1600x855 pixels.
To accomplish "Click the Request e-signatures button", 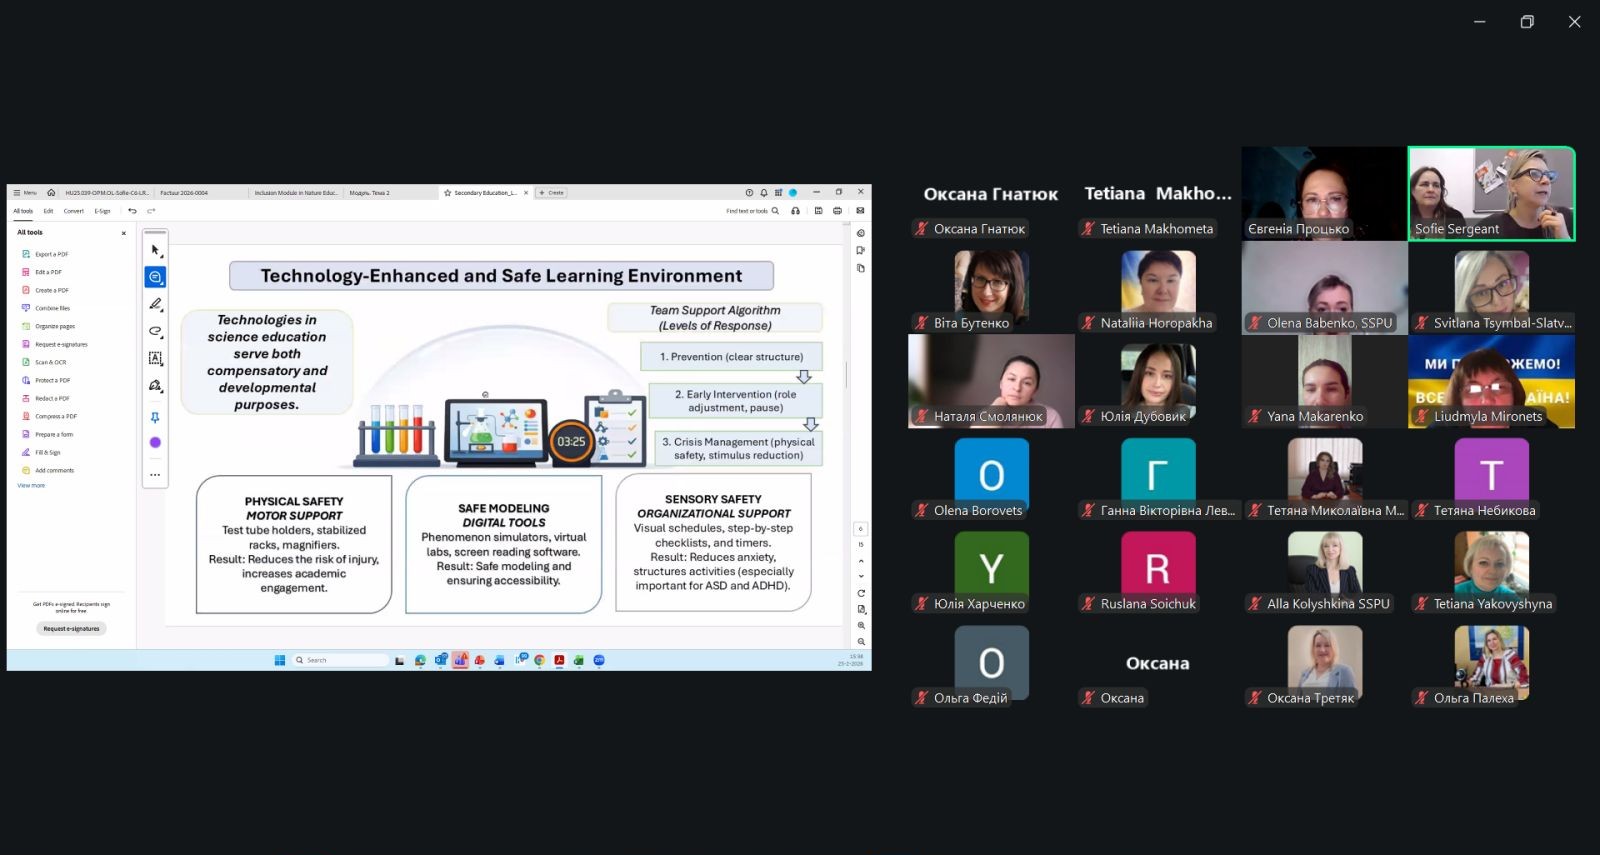I will 71,629.
